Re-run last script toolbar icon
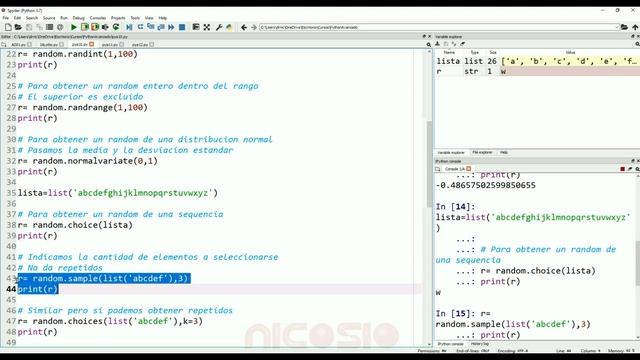This screenshot has height=360, width=640. [116, 27]
